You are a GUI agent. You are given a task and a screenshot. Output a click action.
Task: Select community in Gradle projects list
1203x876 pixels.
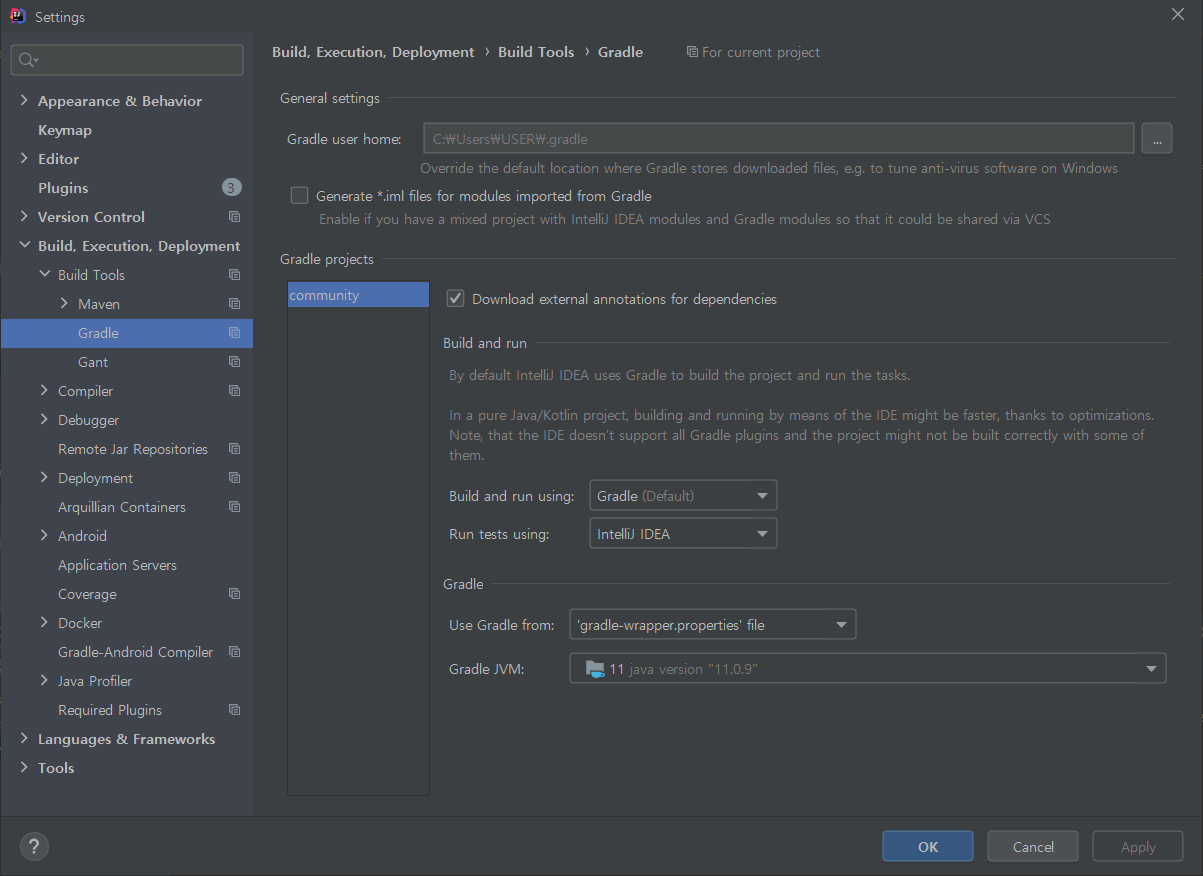tap(358, 295)
